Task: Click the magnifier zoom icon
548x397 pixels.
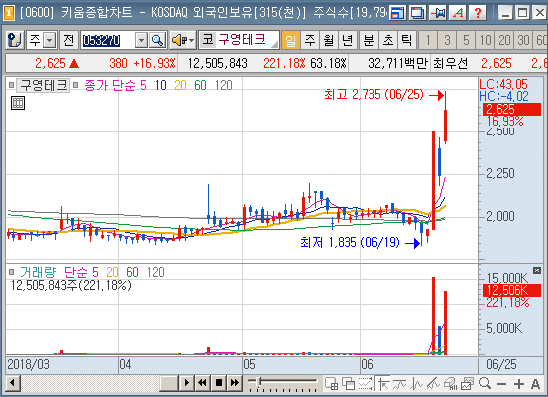Action: click(485, 383)
